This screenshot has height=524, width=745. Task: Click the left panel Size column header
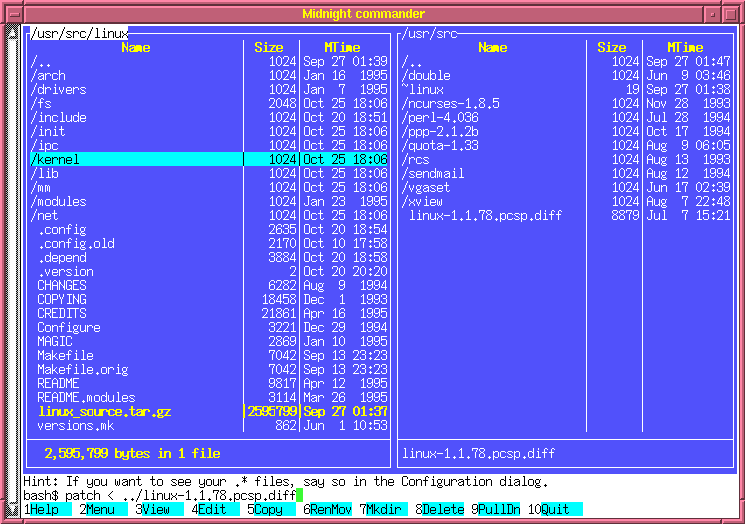coord(269,48)
